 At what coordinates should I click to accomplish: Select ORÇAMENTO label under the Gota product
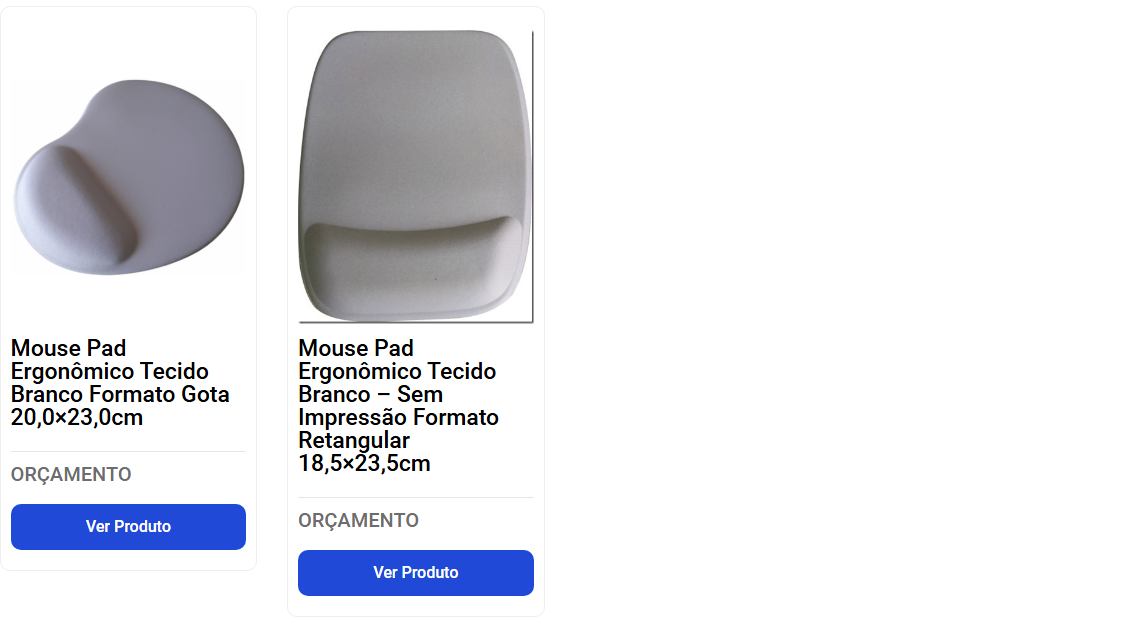71,475
